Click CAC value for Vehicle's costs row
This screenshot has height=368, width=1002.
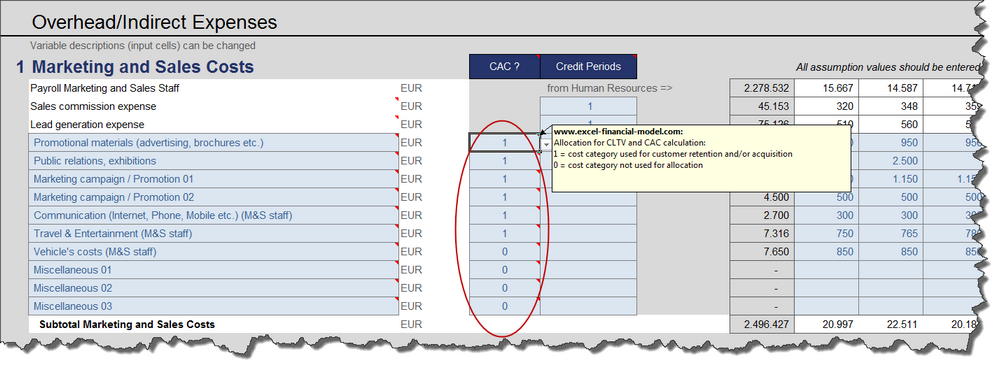click(x=505, y=252)
